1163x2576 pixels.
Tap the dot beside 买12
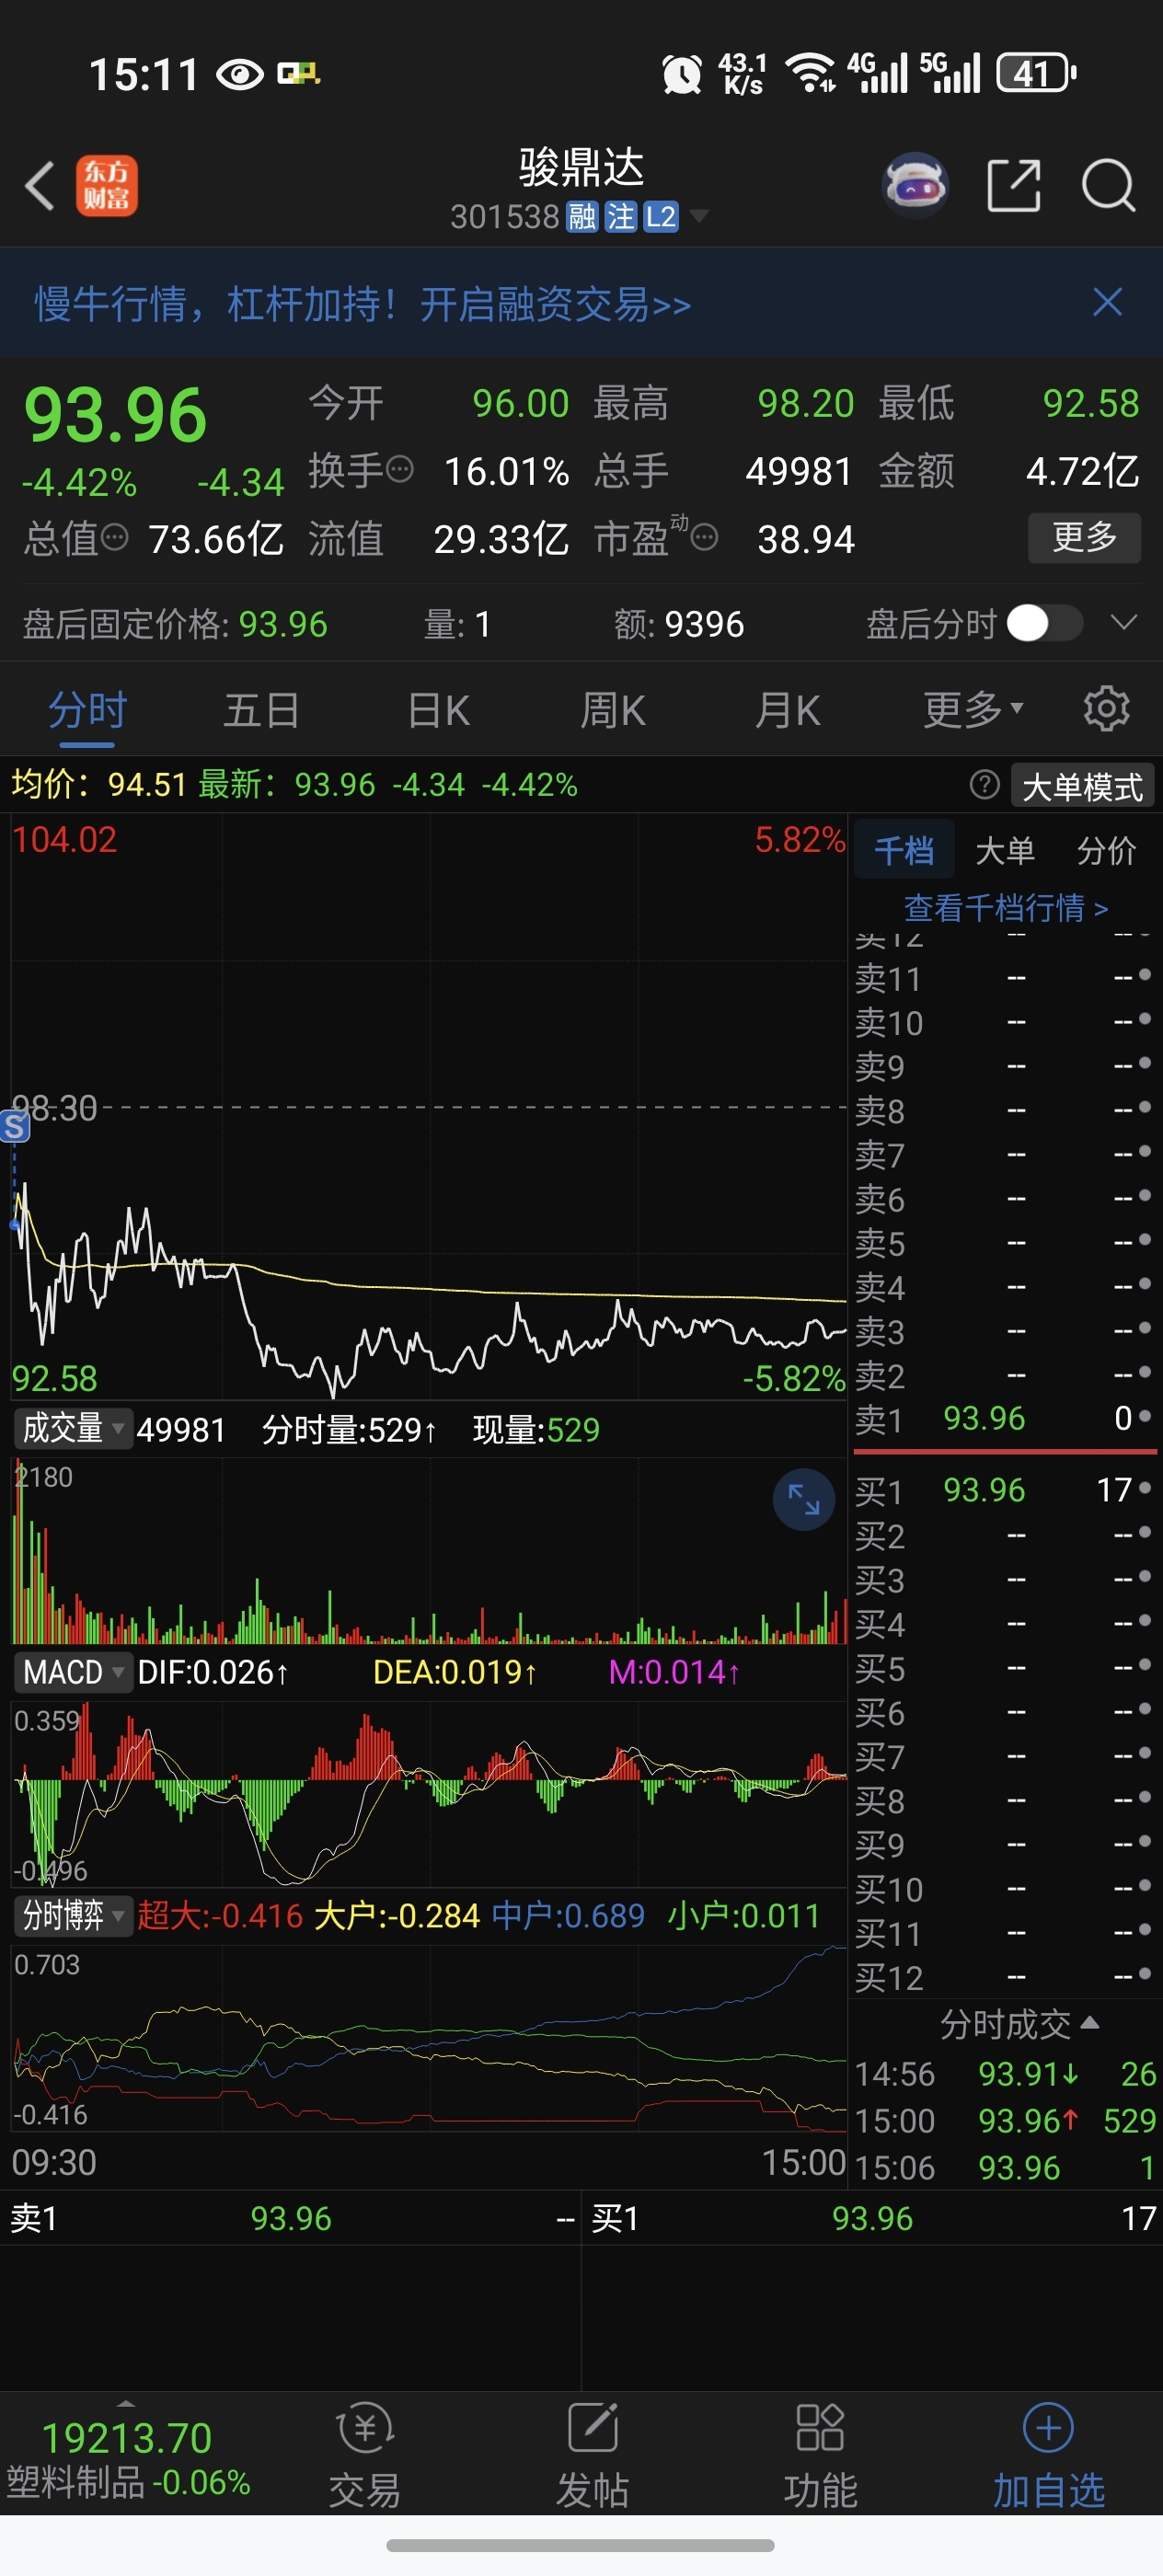[1144, 1974]
